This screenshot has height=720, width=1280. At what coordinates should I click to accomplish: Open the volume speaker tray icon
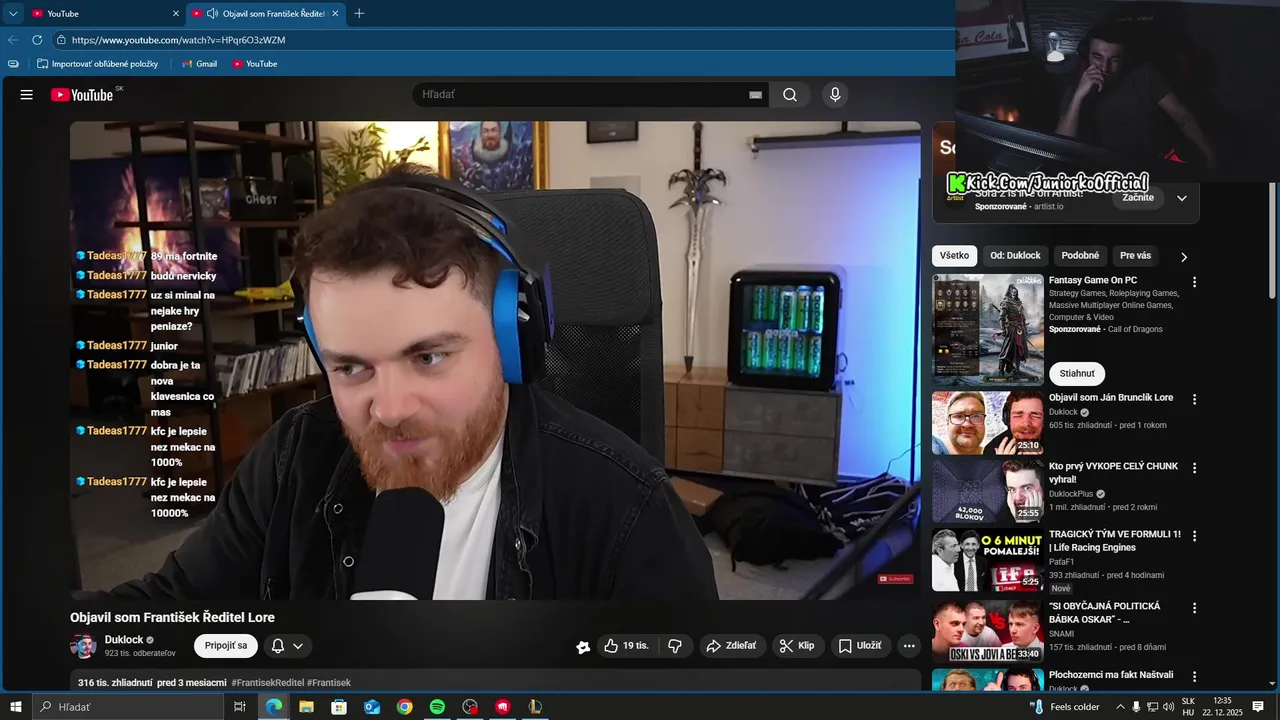point(1168,707)
